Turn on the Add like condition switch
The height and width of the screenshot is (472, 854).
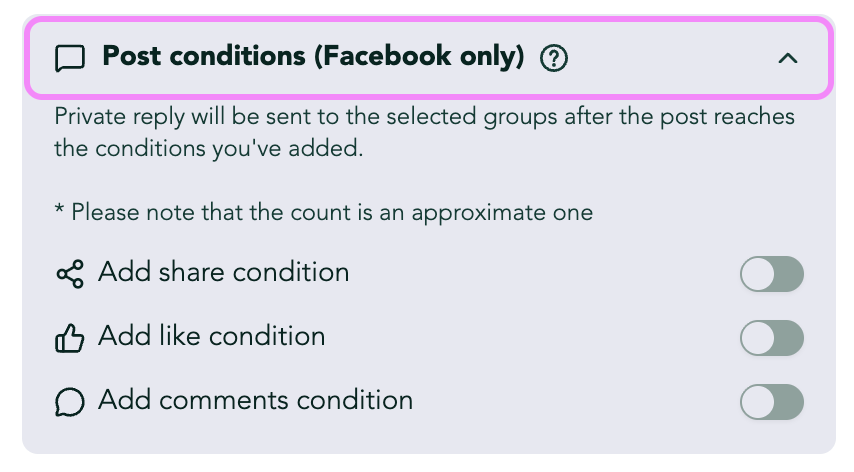coord(771,338)
